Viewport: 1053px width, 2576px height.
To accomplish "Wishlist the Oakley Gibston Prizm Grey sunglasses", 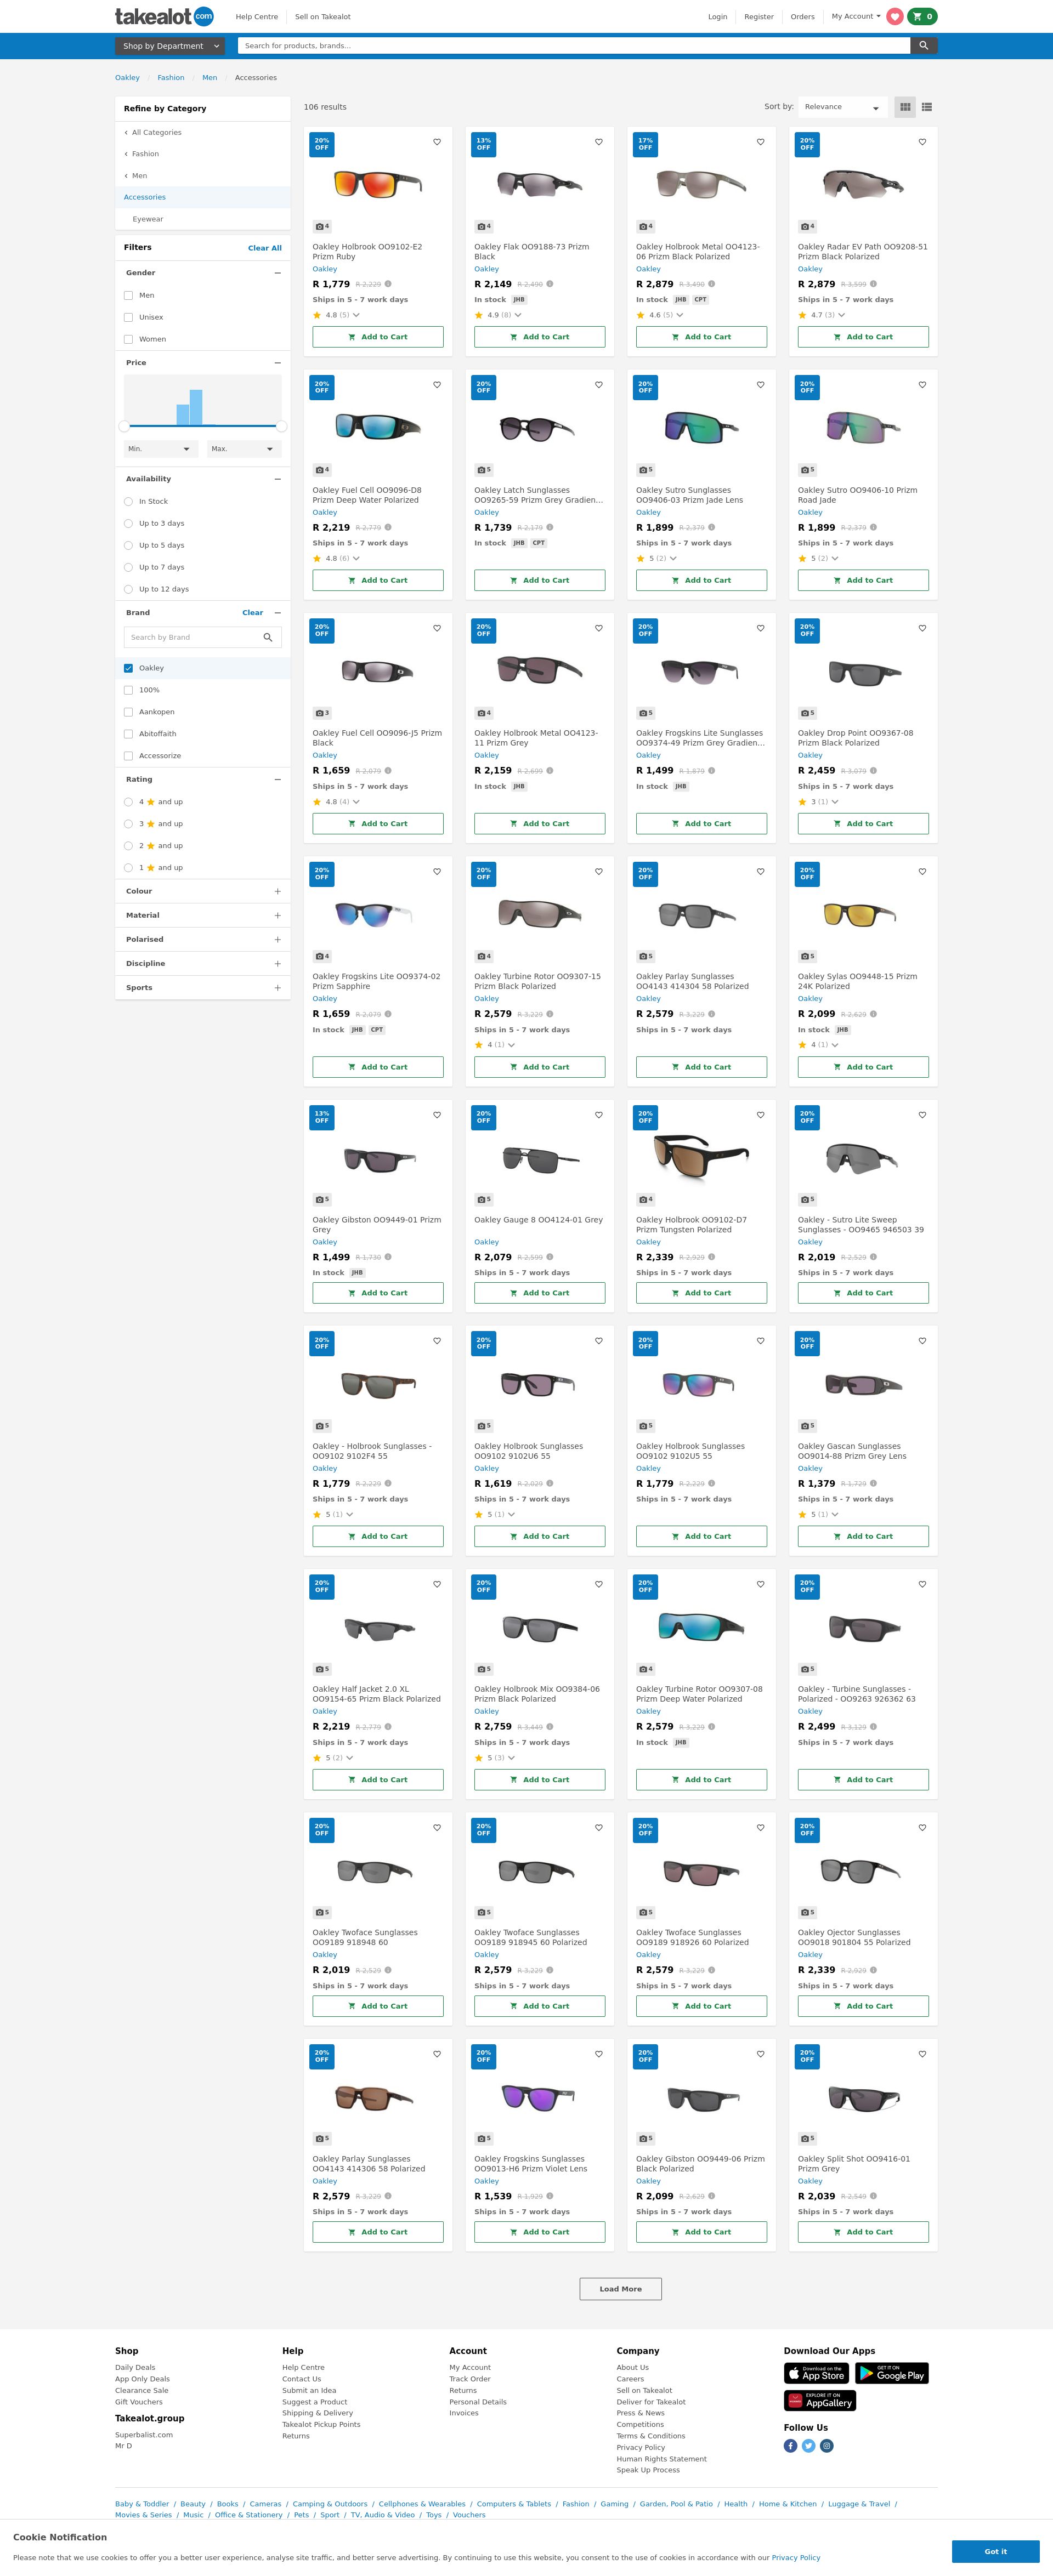I will (x=437, y=1115).
